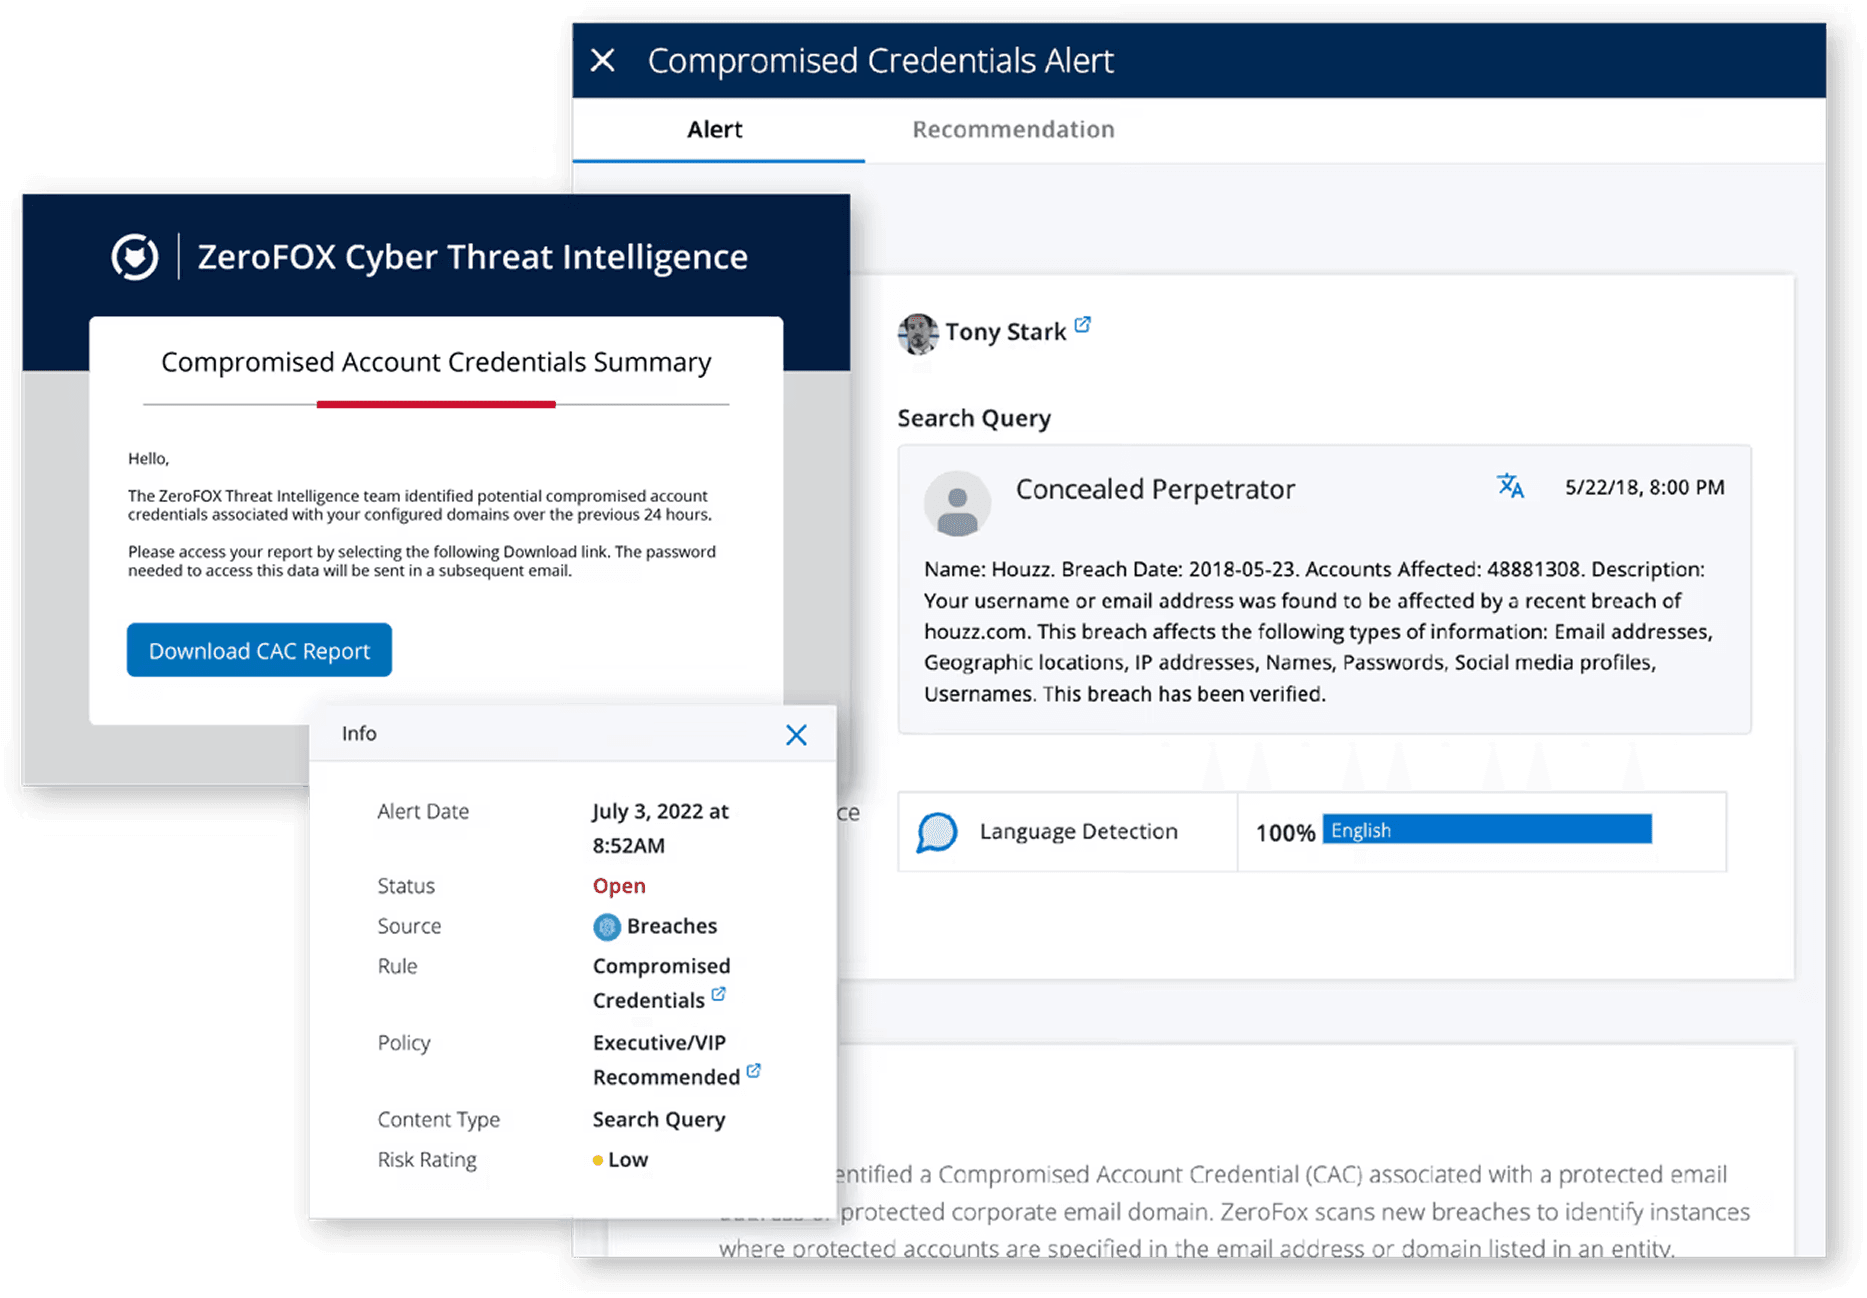Click the 5/22/18, 8:00 PM timestamp
Image resolution: width=1867 pixels, height=1298 pixels.
pos(1644,488)
